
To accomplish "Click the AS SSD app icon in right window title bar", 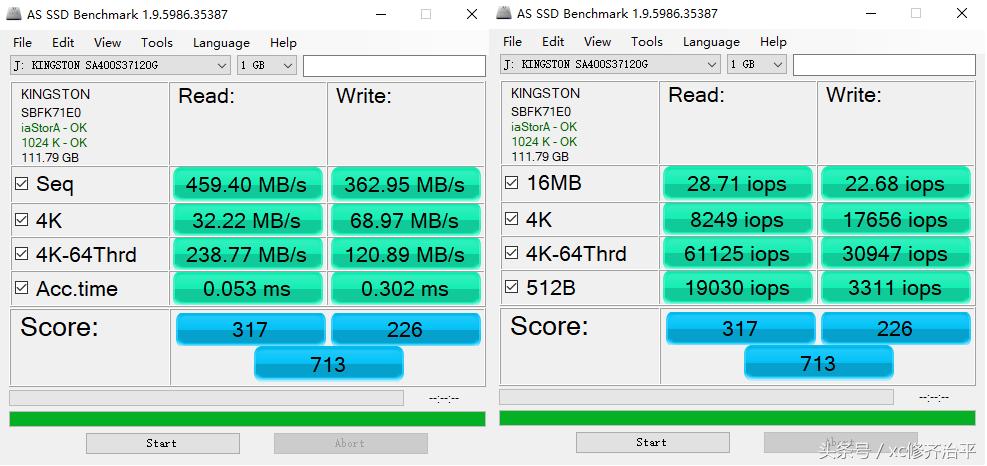I will tap(502, 13).
